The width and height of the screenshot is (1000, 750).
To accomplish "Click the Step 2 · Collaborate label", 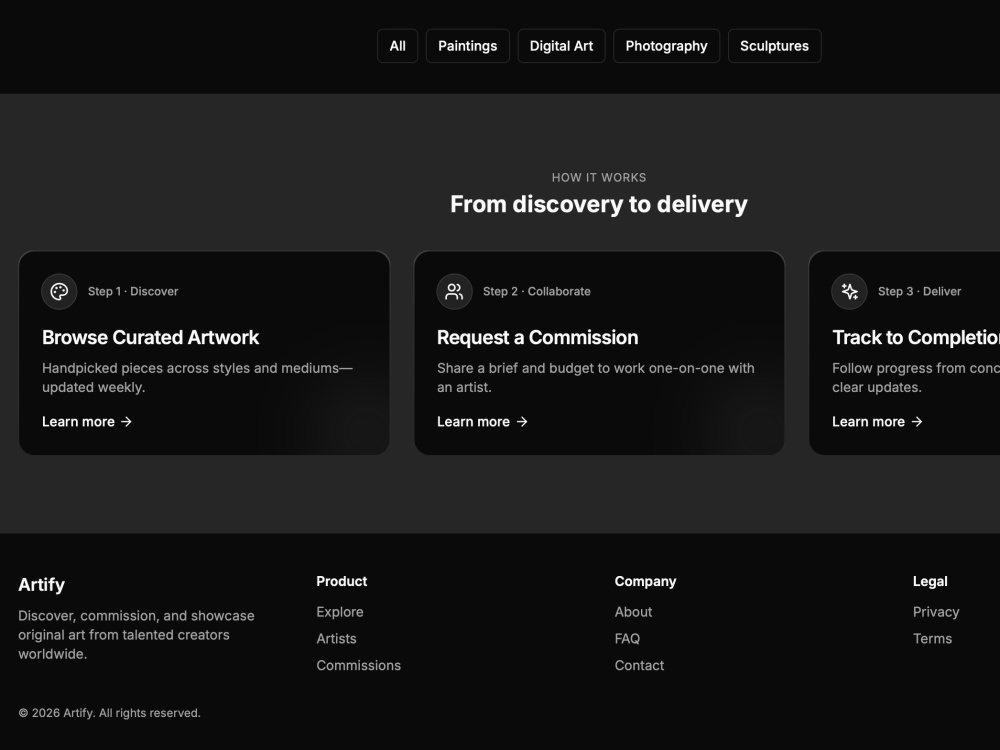I will [x=536, y=291].
